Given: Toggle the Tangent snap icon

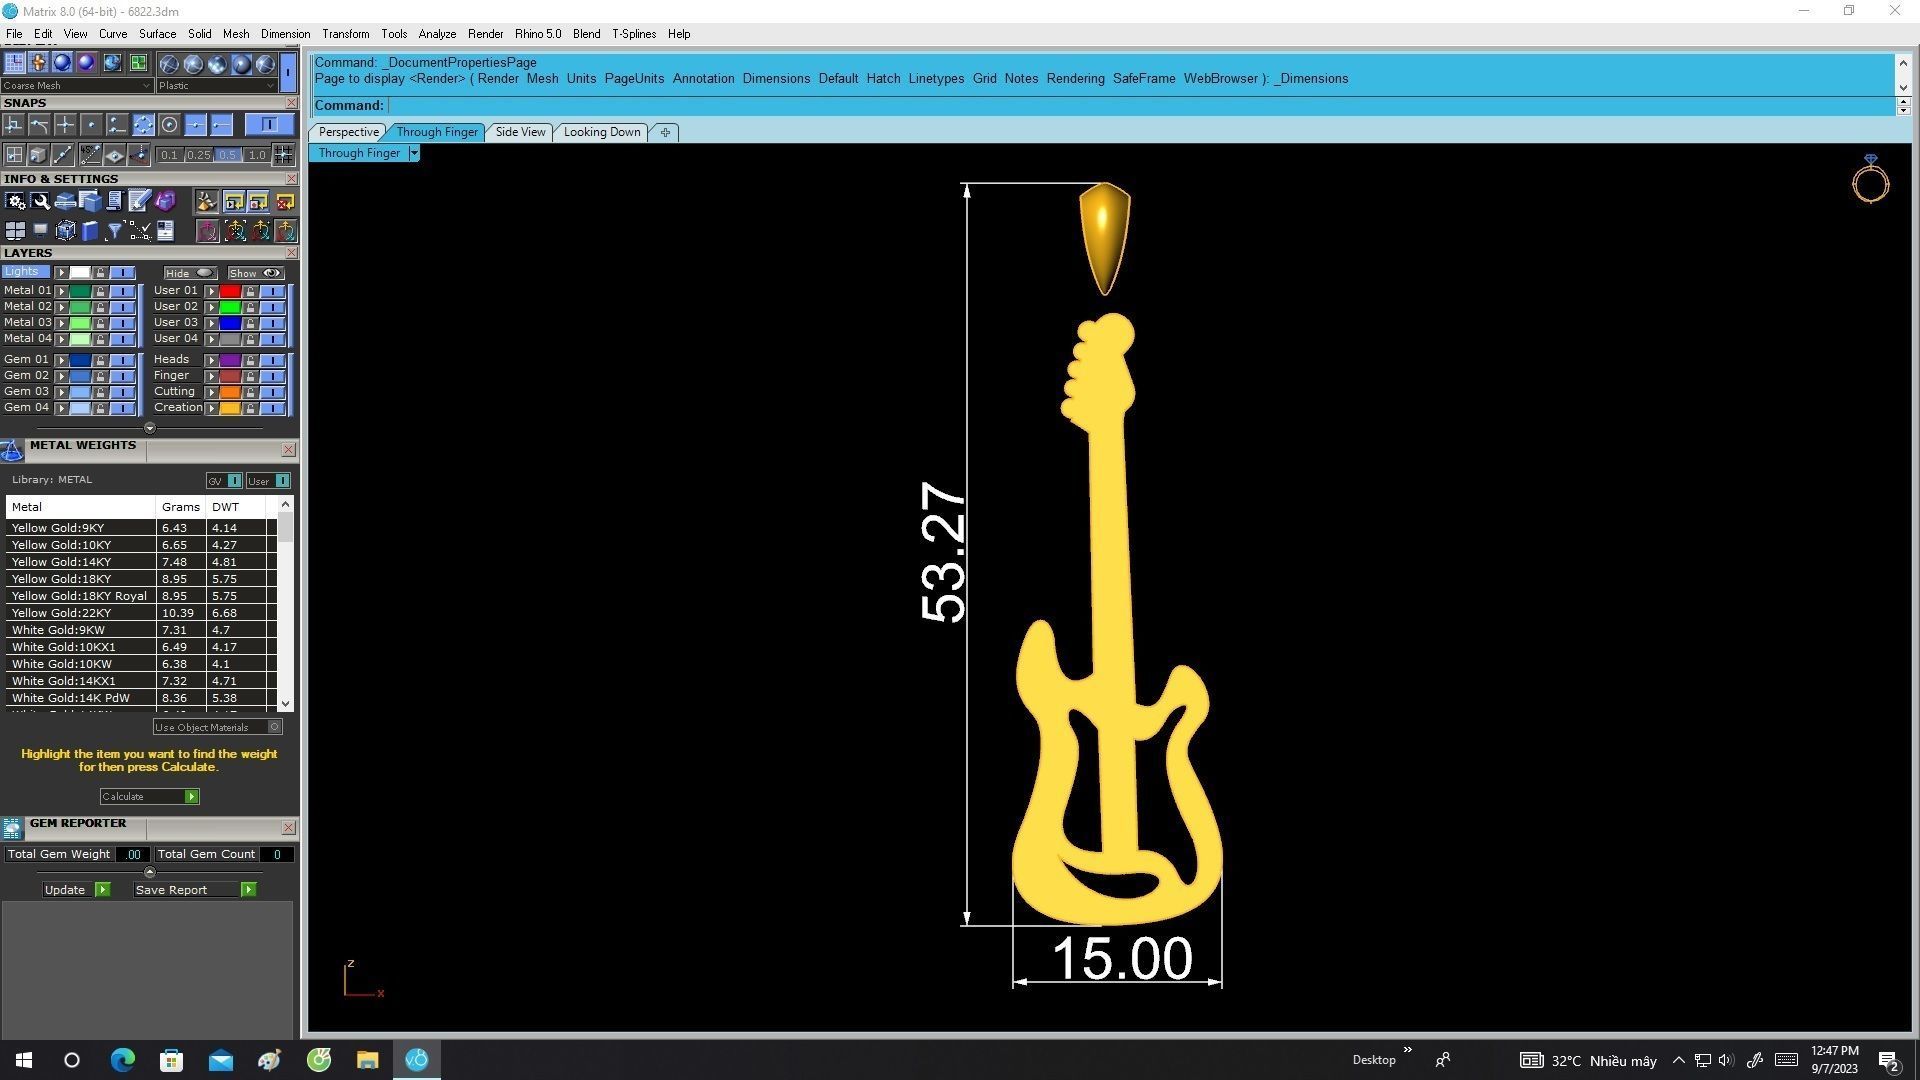Looking at the screenshot, I should (39, 124).
